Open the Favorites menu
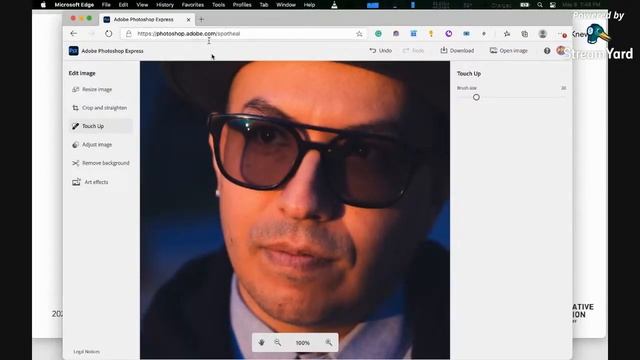The height and width of the screenshot is (360, 640). (x=193, y=5)
